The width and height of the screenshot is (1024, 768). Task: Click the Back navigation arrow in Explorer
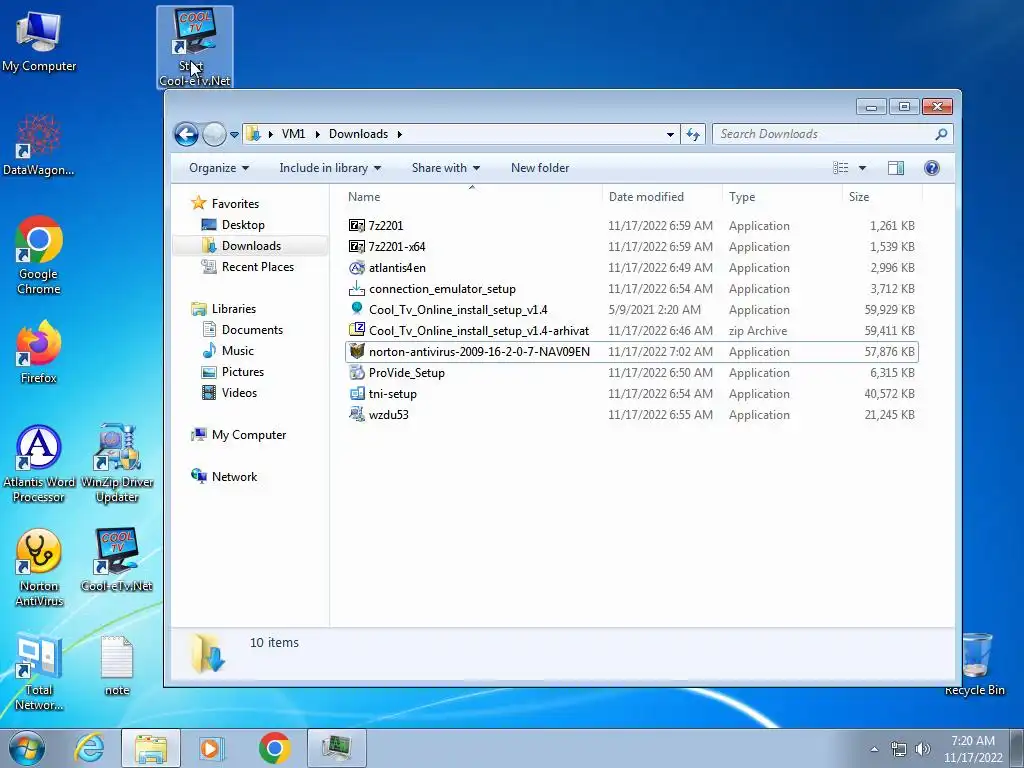[186, 135]
